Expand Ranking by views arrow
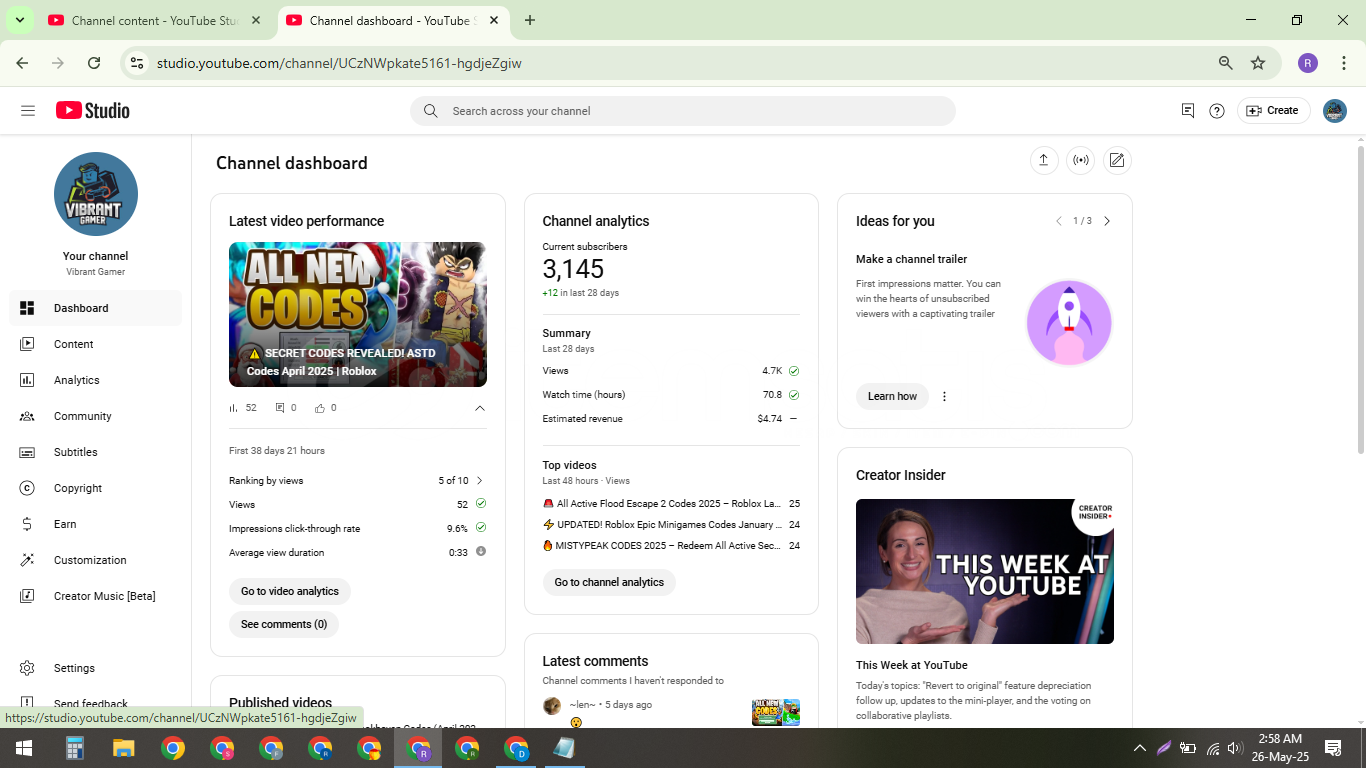Viewport: 1366px width, 768px height. pos(480,480)
